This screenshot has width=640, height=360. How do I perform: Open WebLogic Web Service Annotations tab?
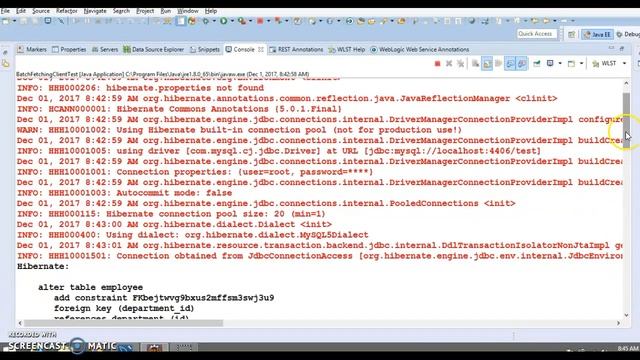tap(420, 49)
